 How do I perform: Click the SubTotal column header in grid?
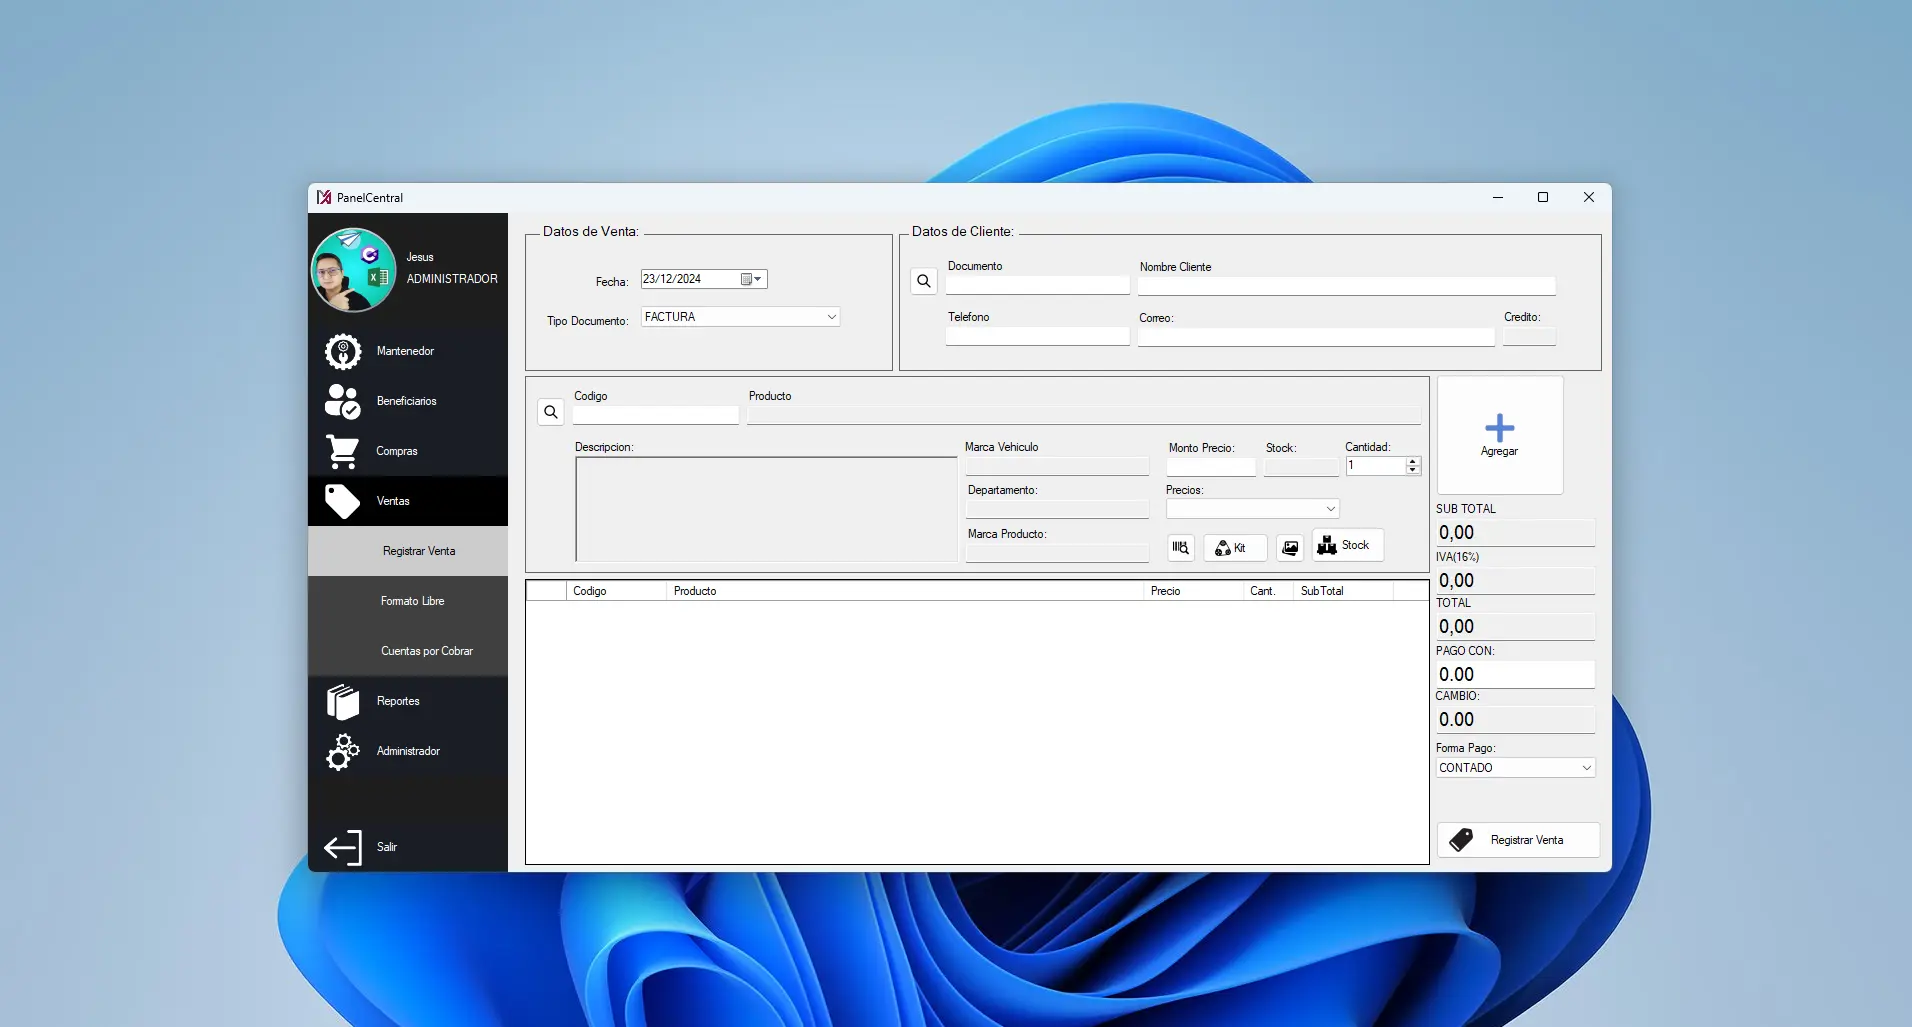pos(1343,591)
